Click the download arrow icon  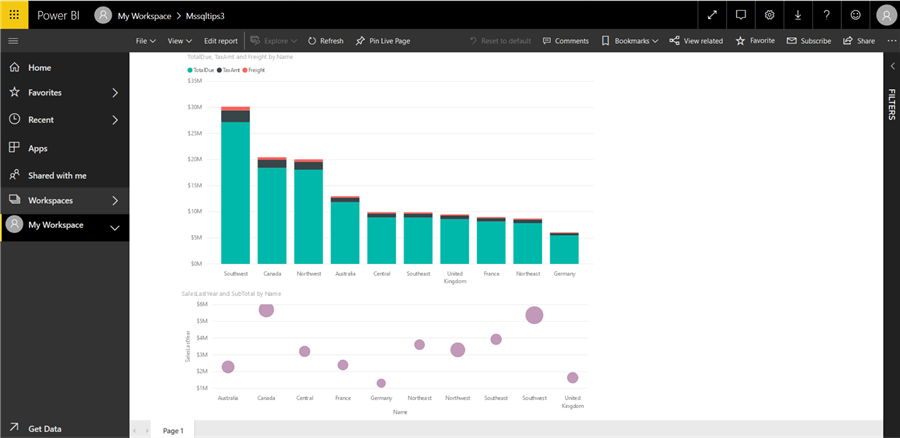798,15
